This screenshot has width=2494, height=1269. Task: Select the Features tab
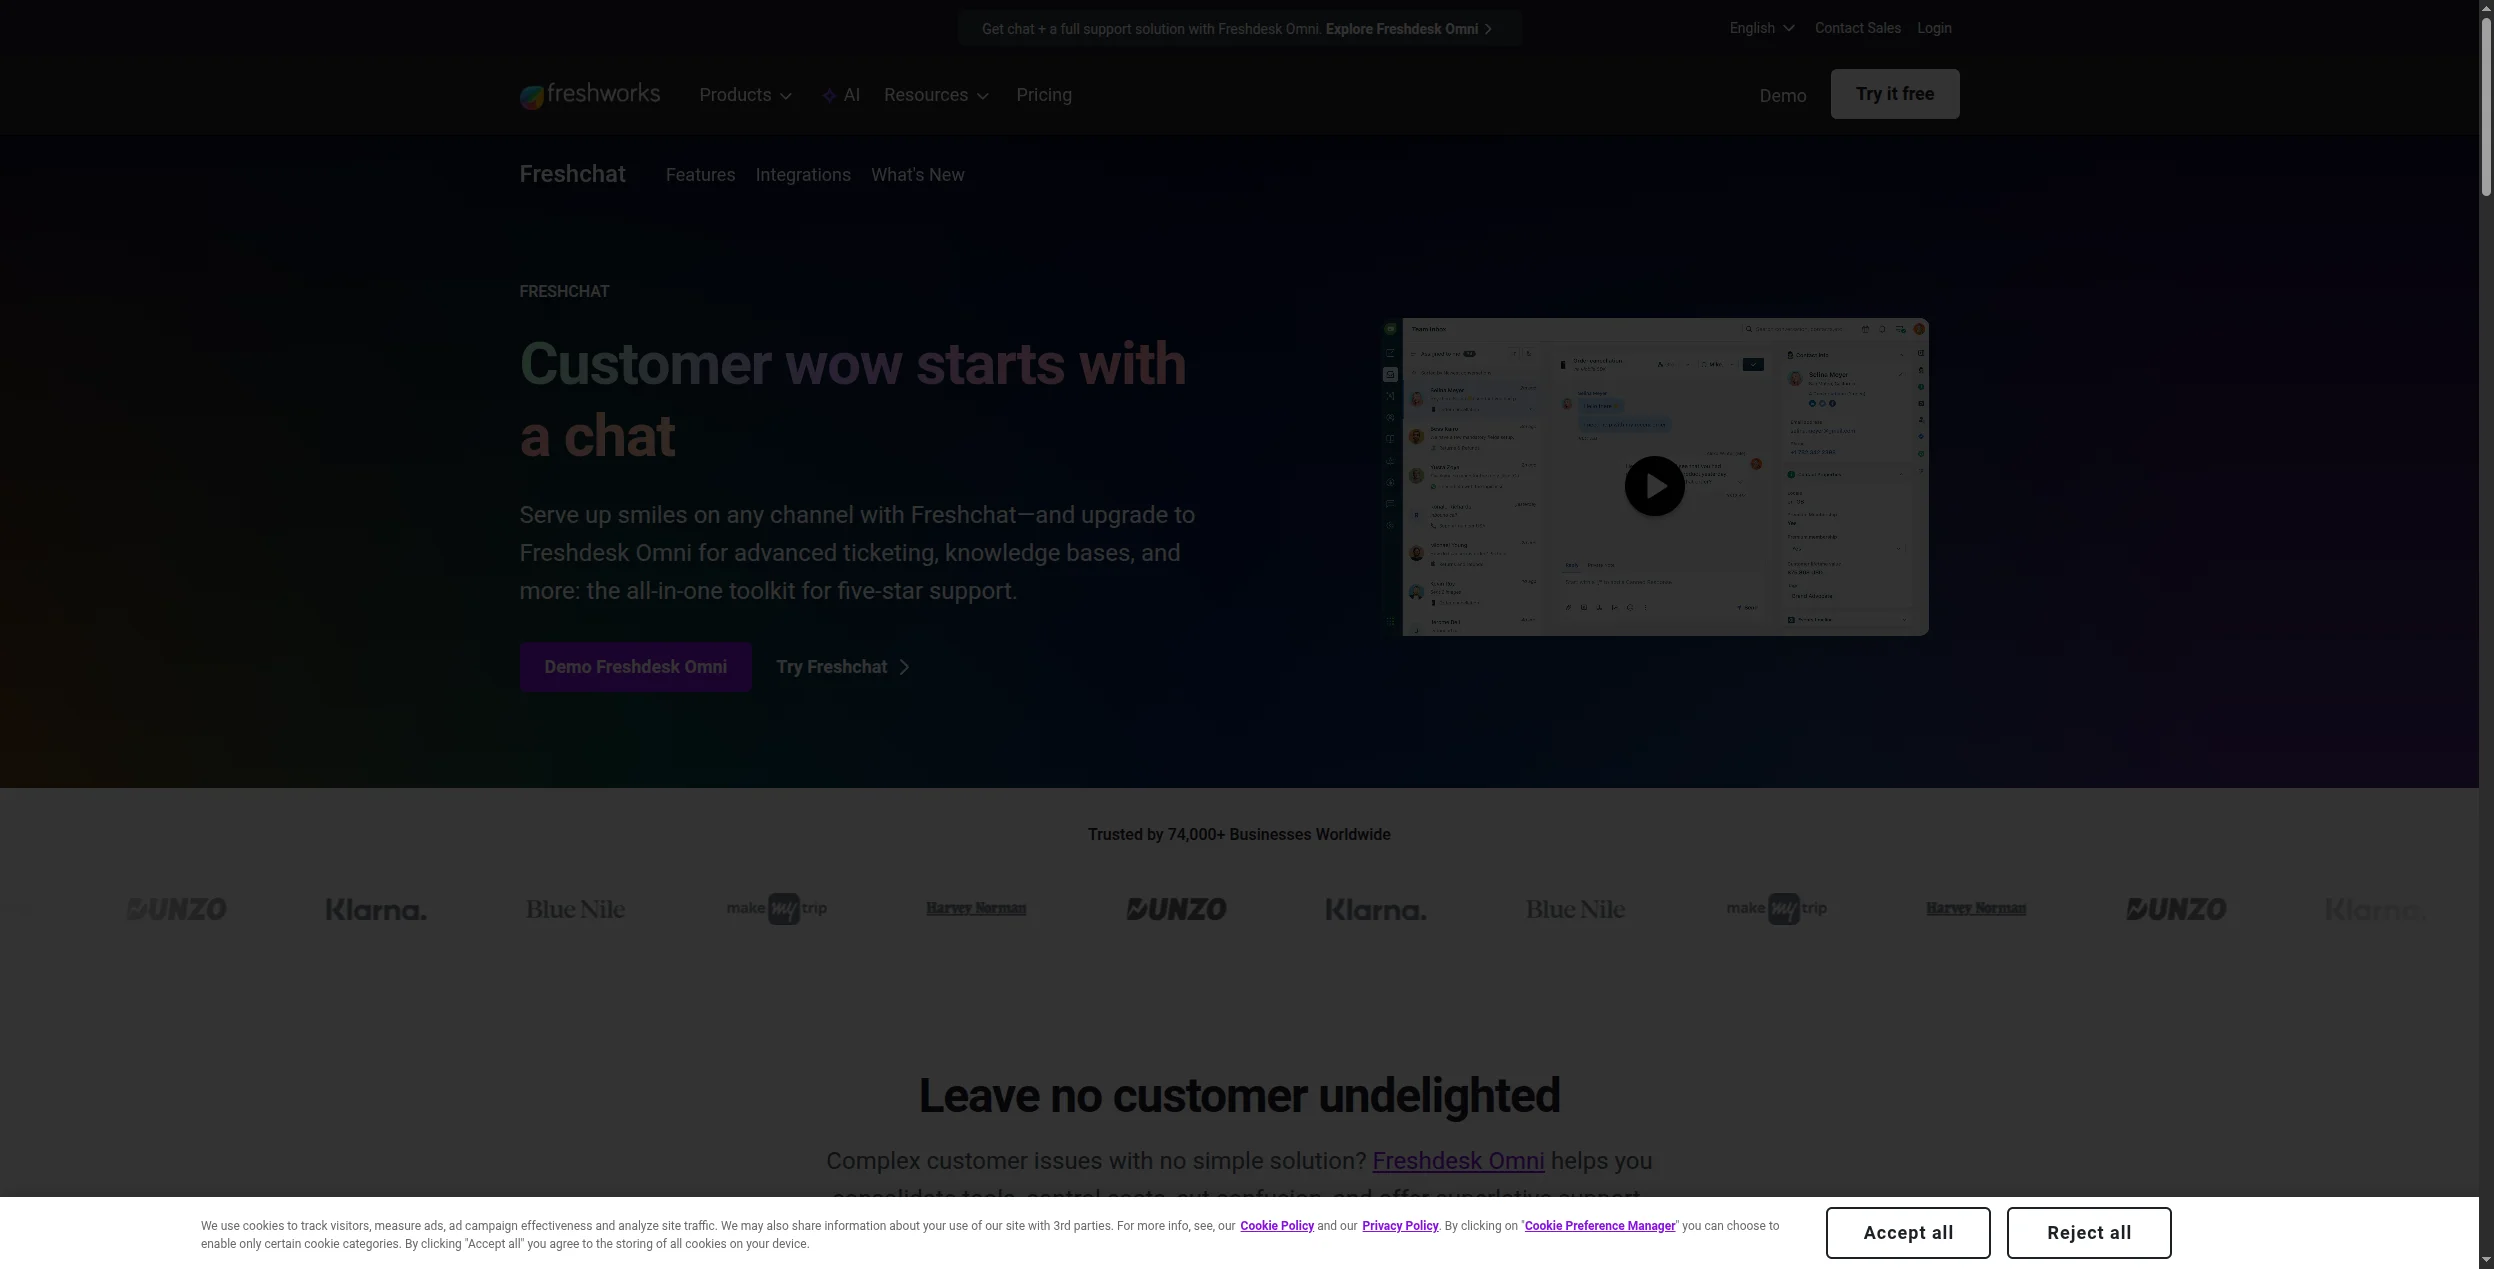coord(700,175)
